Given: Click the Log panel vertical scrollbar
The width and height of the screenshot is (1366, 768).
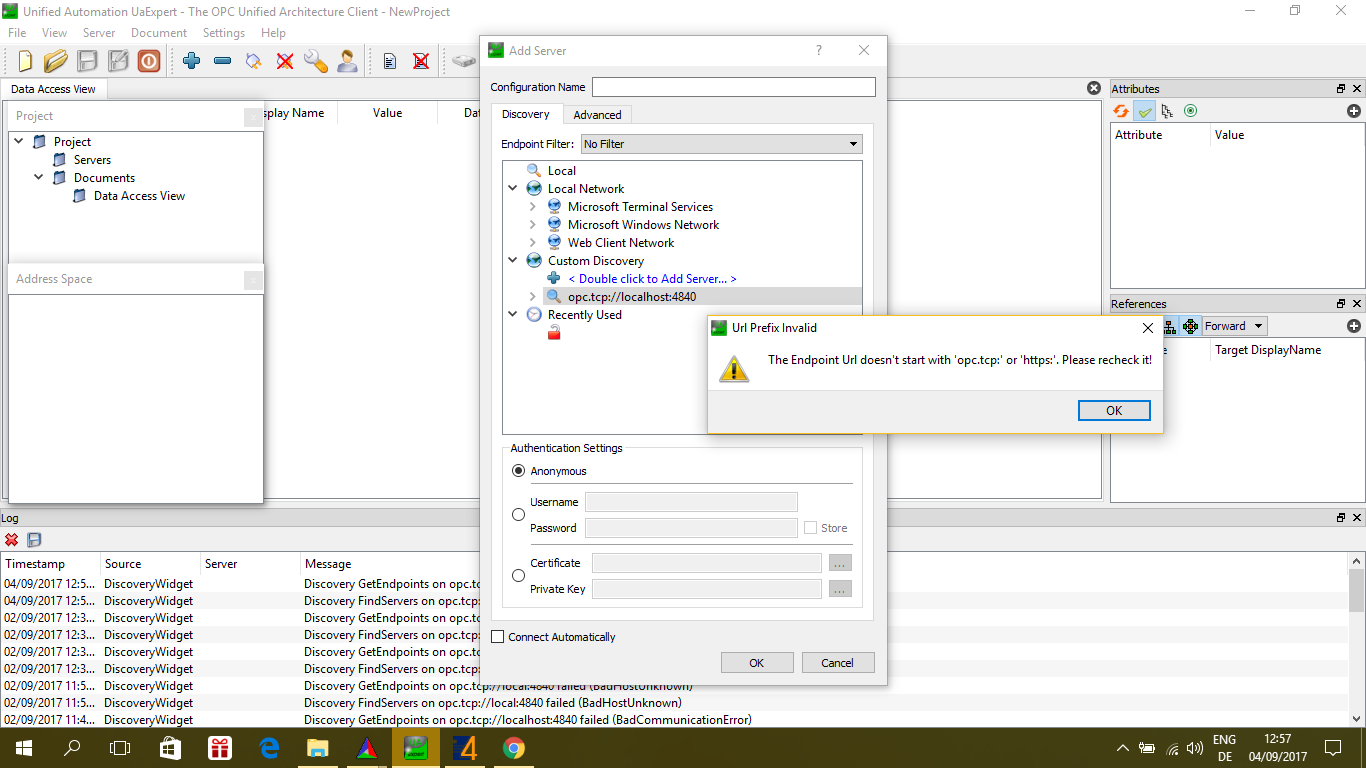Looking at the screenshot, I should pyautogui.click(x=1356, y=640).
